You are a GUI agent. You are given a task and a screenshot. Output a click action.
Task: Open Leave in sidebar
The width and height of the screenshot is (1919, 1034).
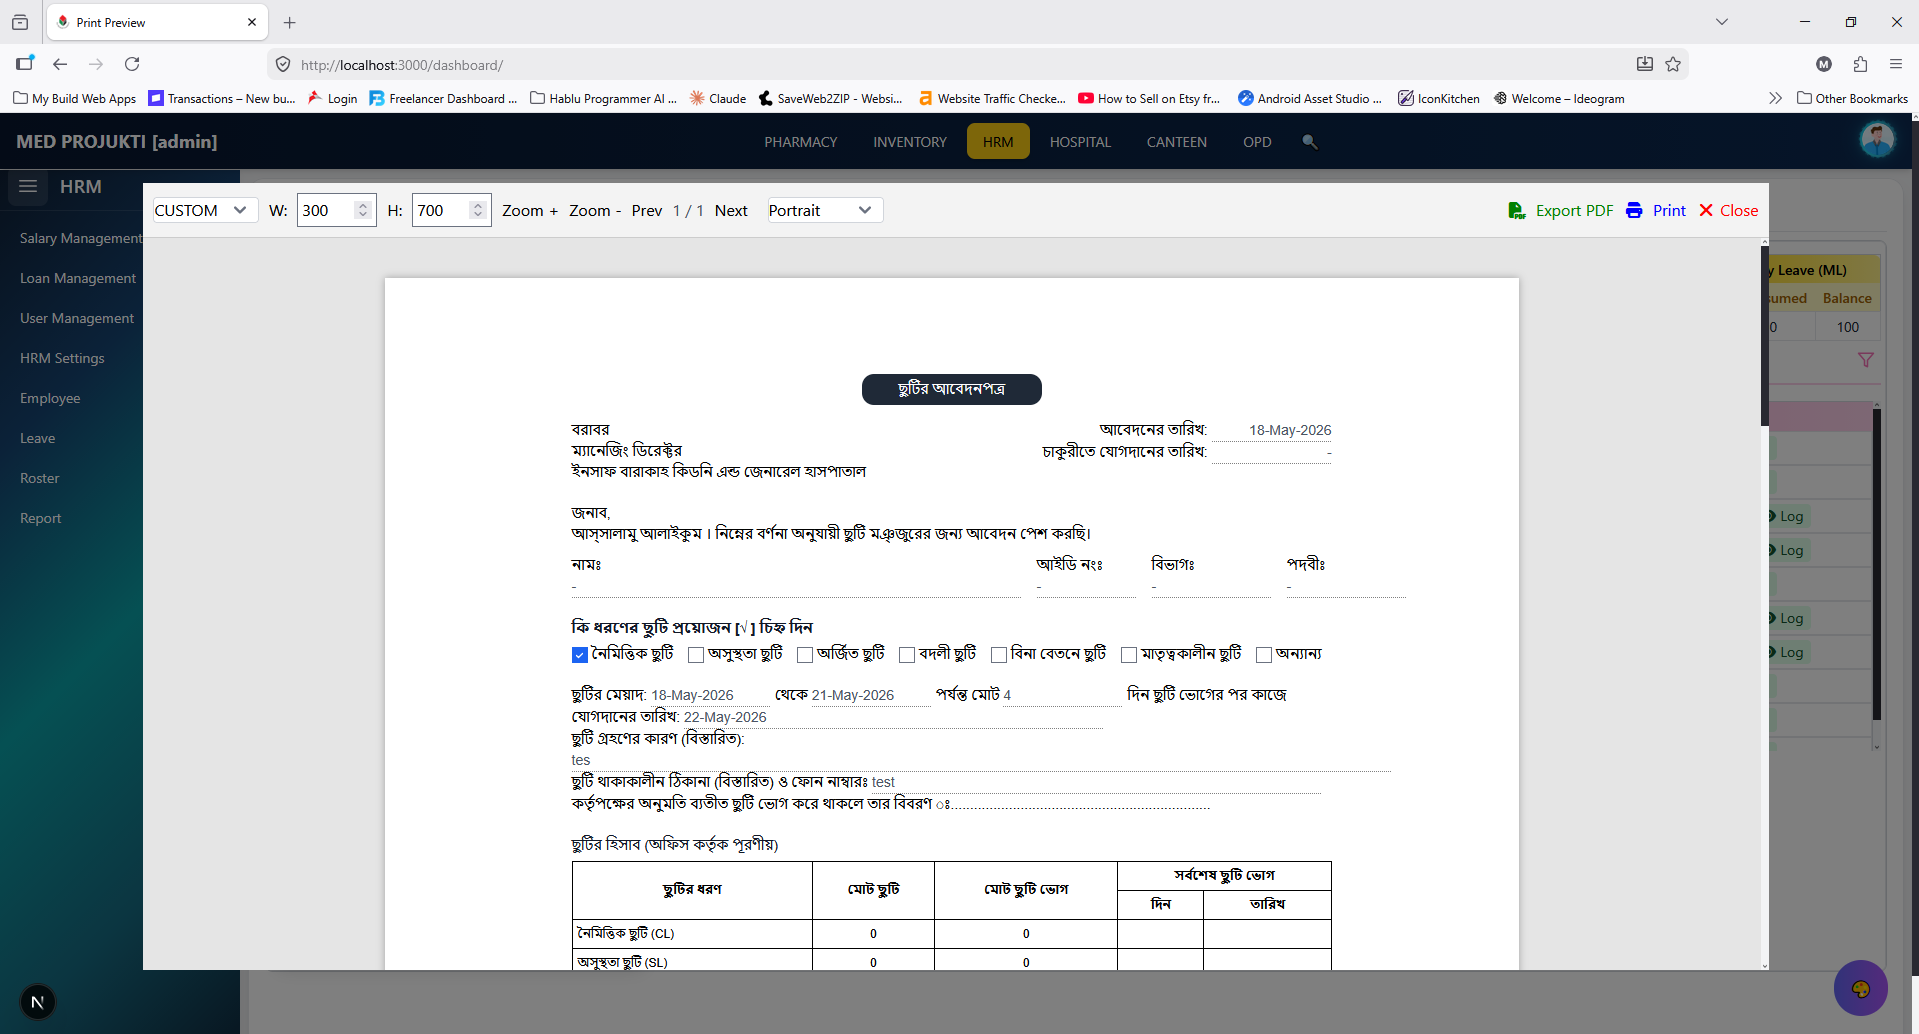tap(38, 438)
